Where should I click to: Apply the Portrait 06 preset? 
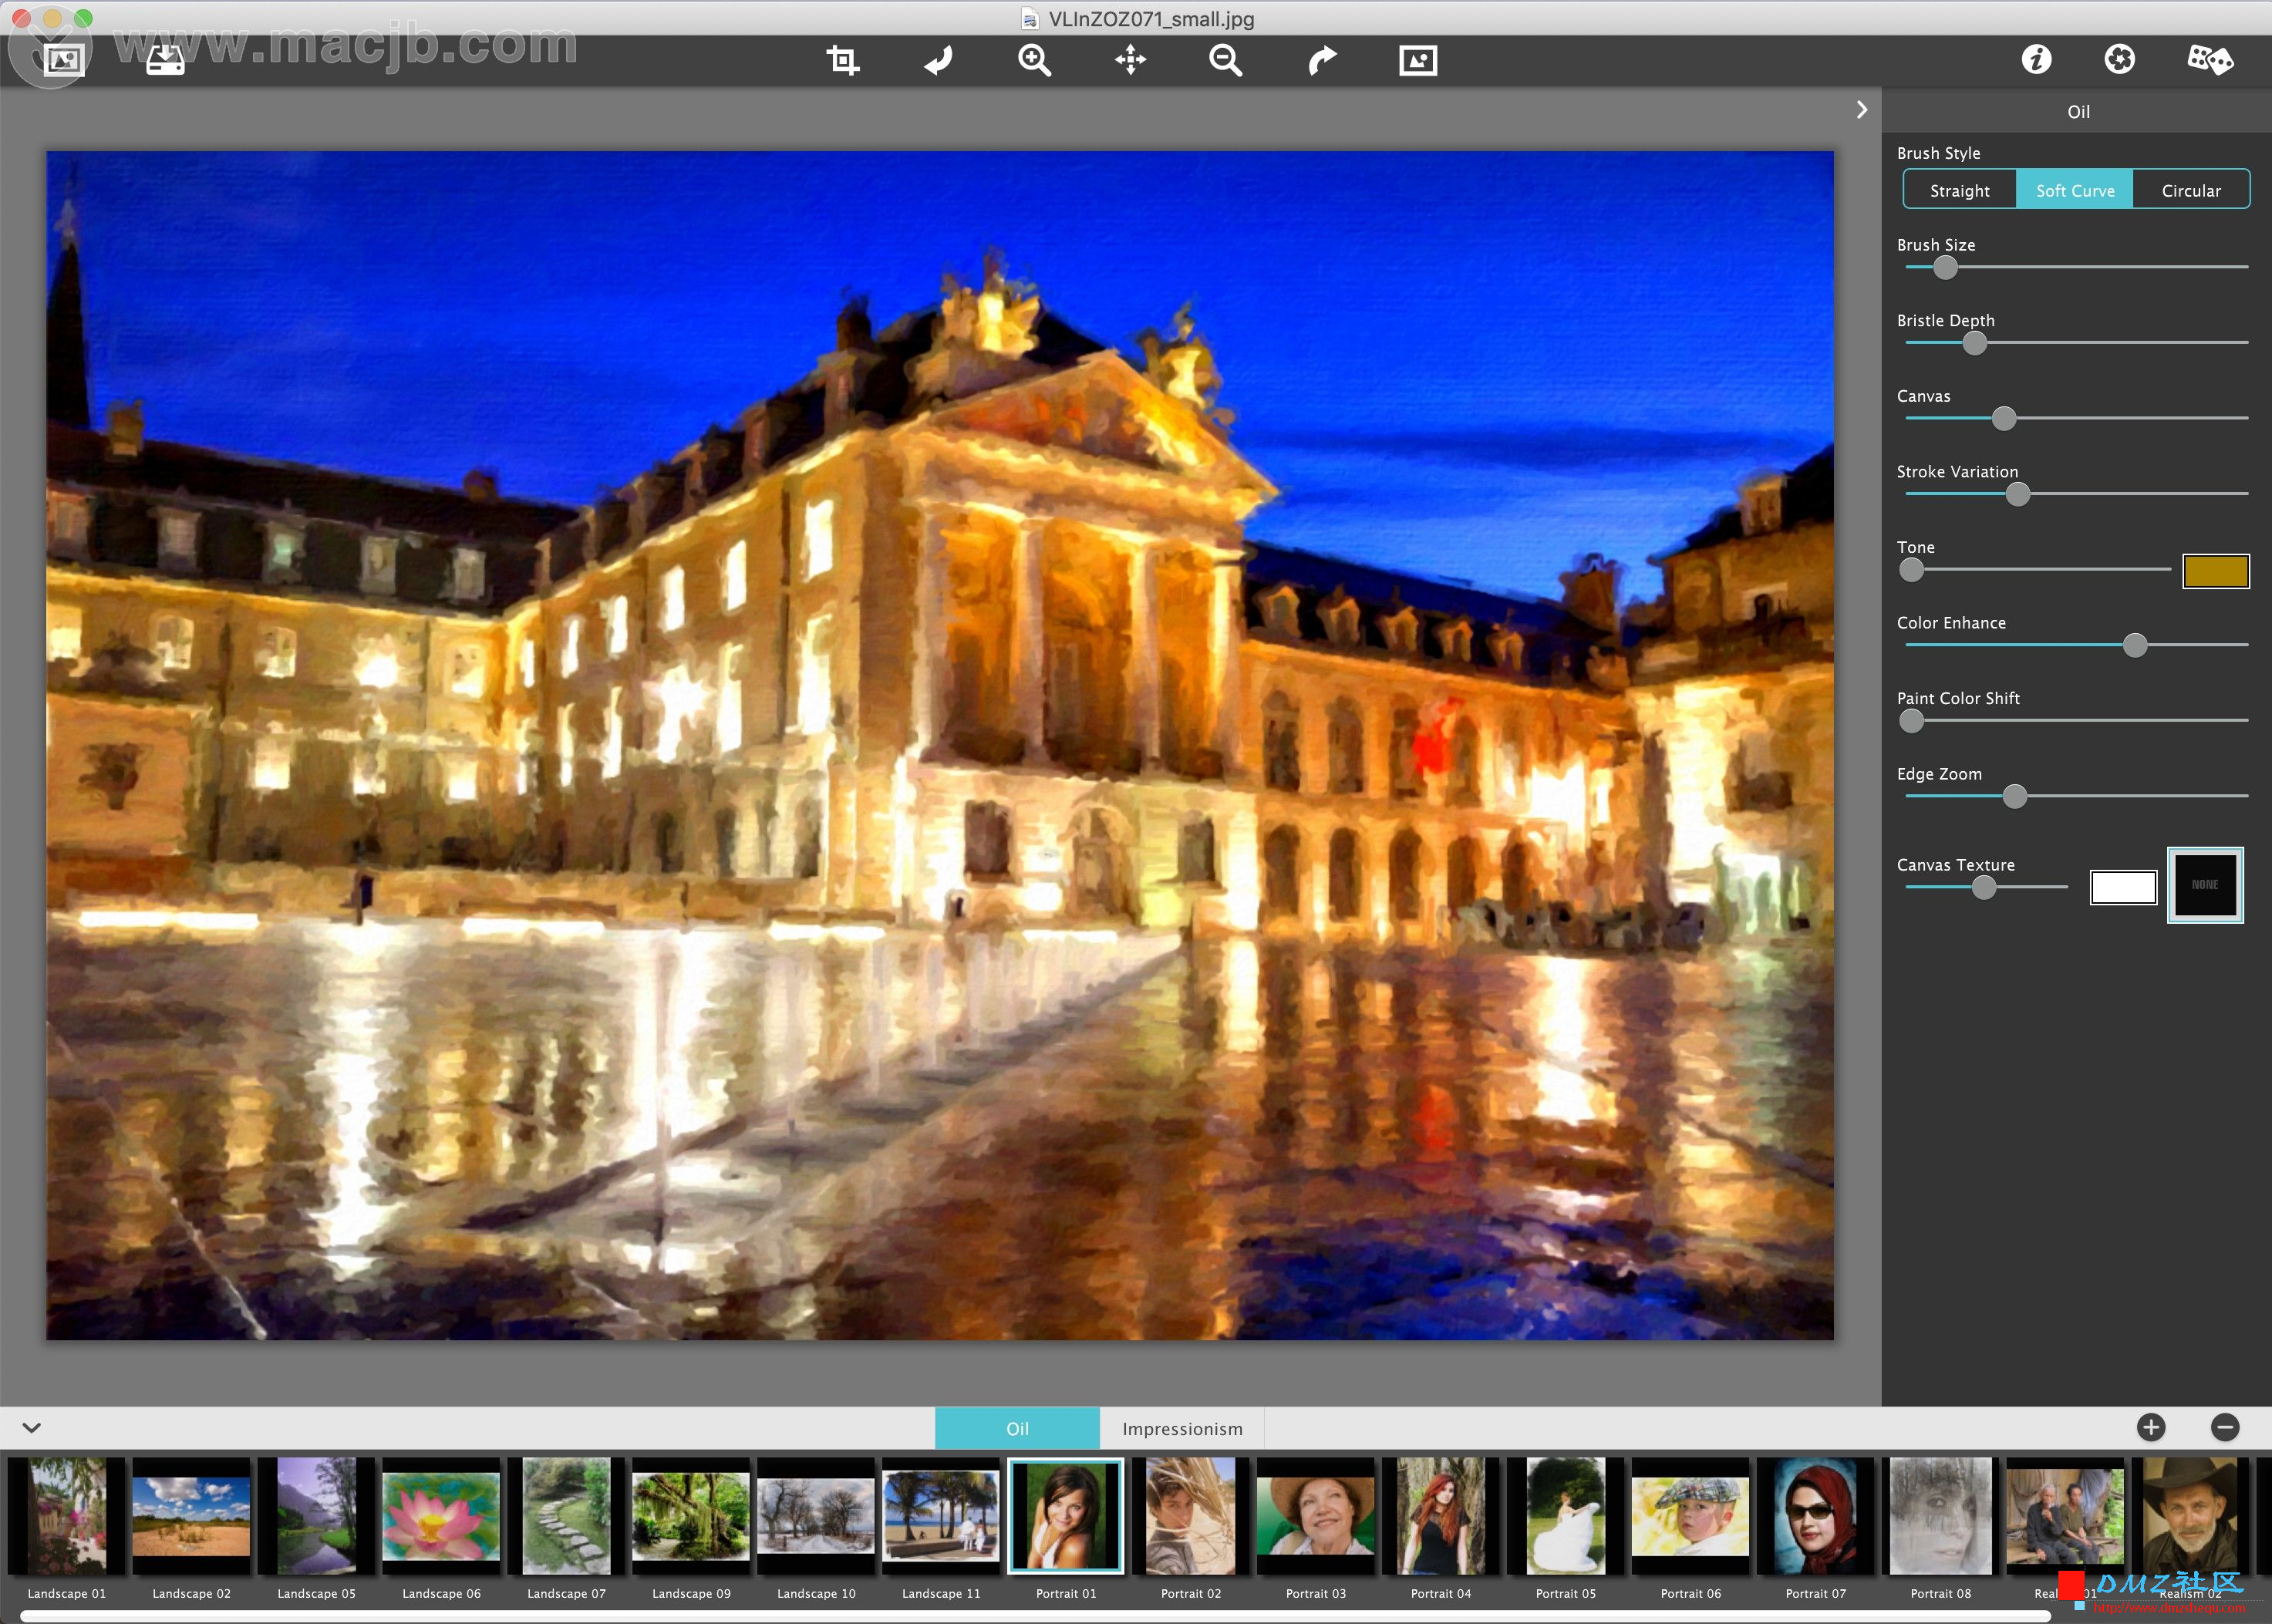pos(1691,1516)
